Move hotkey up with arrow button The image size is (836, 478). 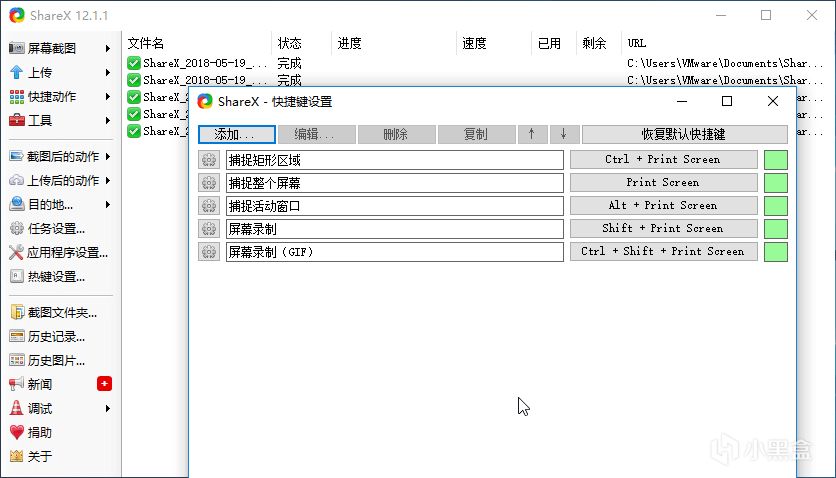(x=532, y=134)
